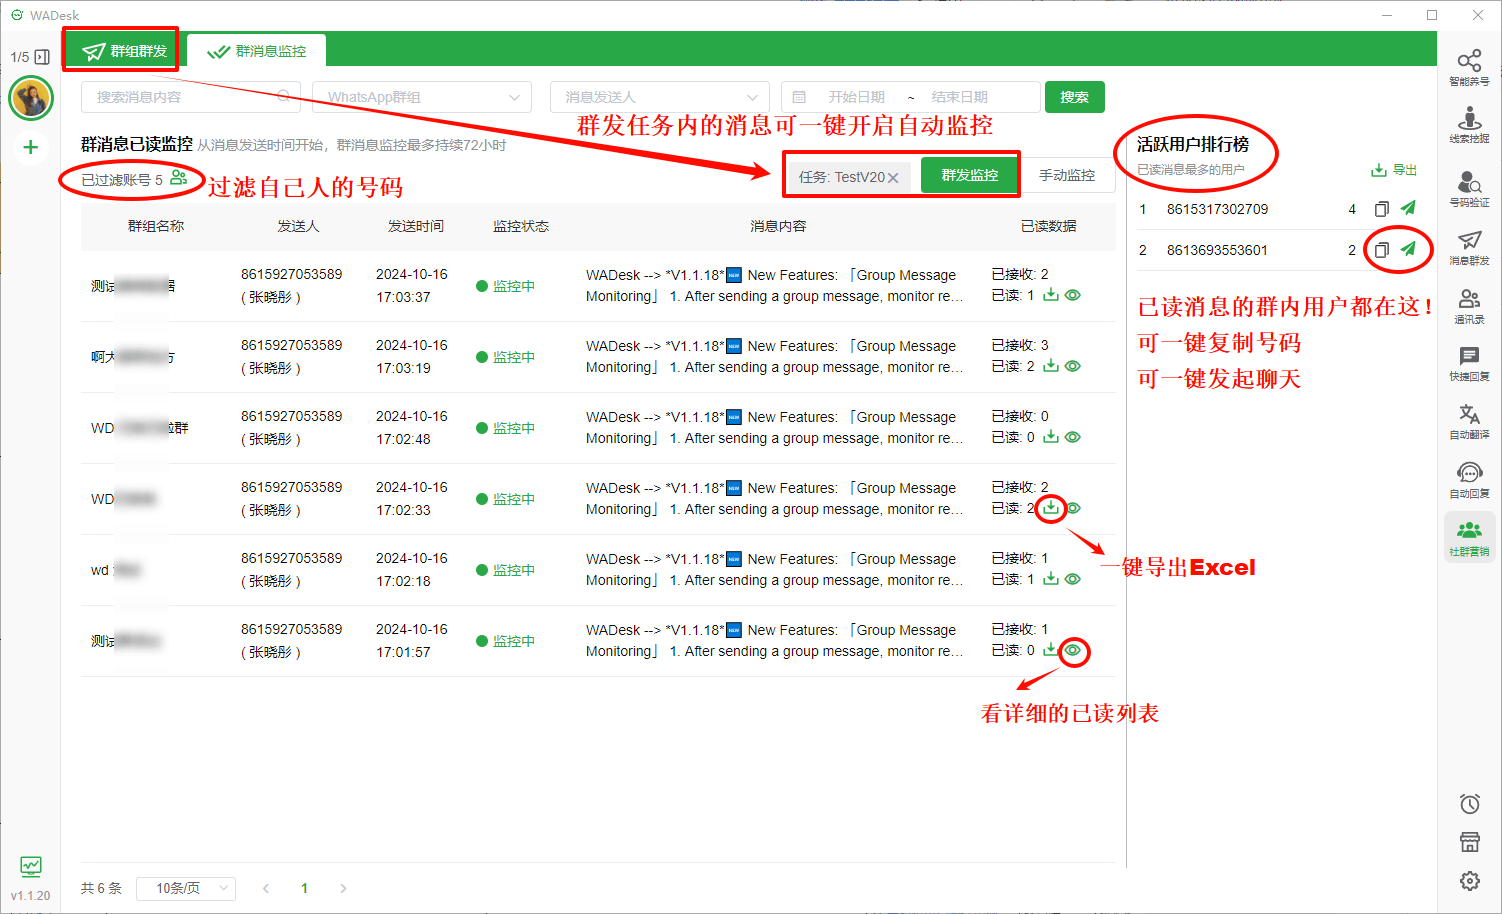
Task: Open 消息群发 bulk messaging in sidebar
Action: click(1469, 247)
